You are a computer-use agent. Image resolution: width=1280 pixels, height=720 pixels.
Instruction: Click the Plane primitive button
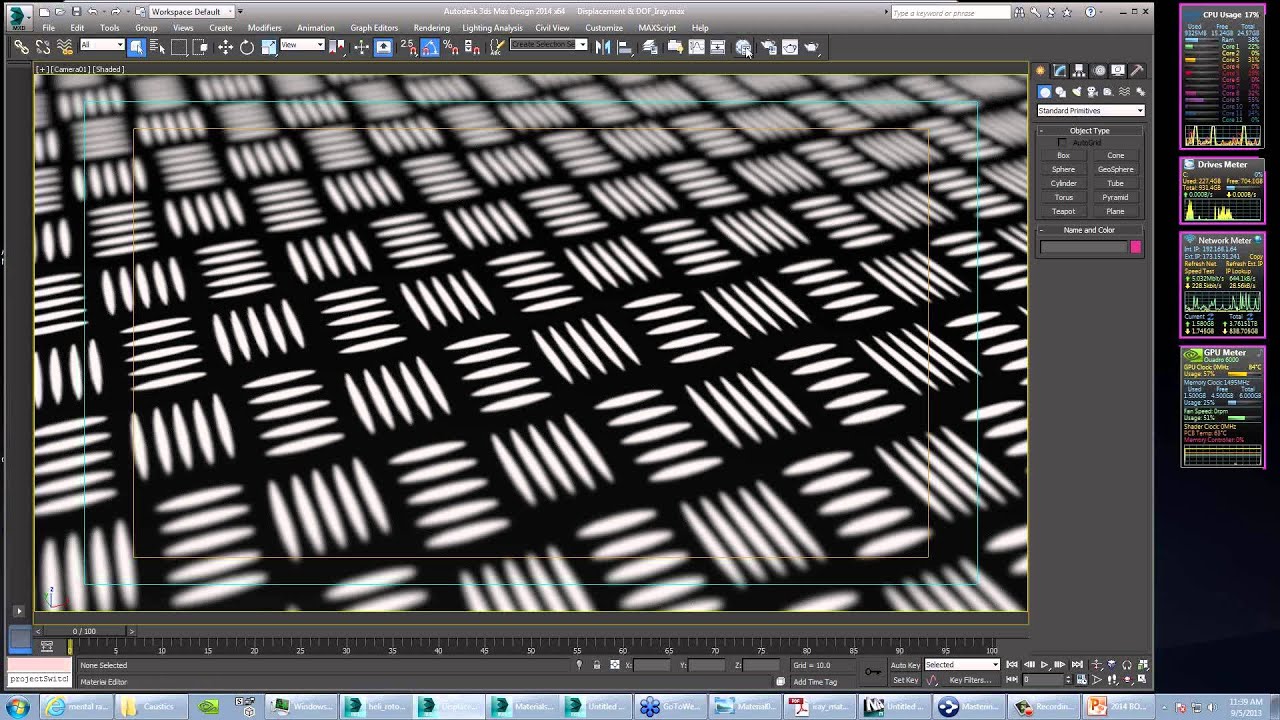[1116, 211]
